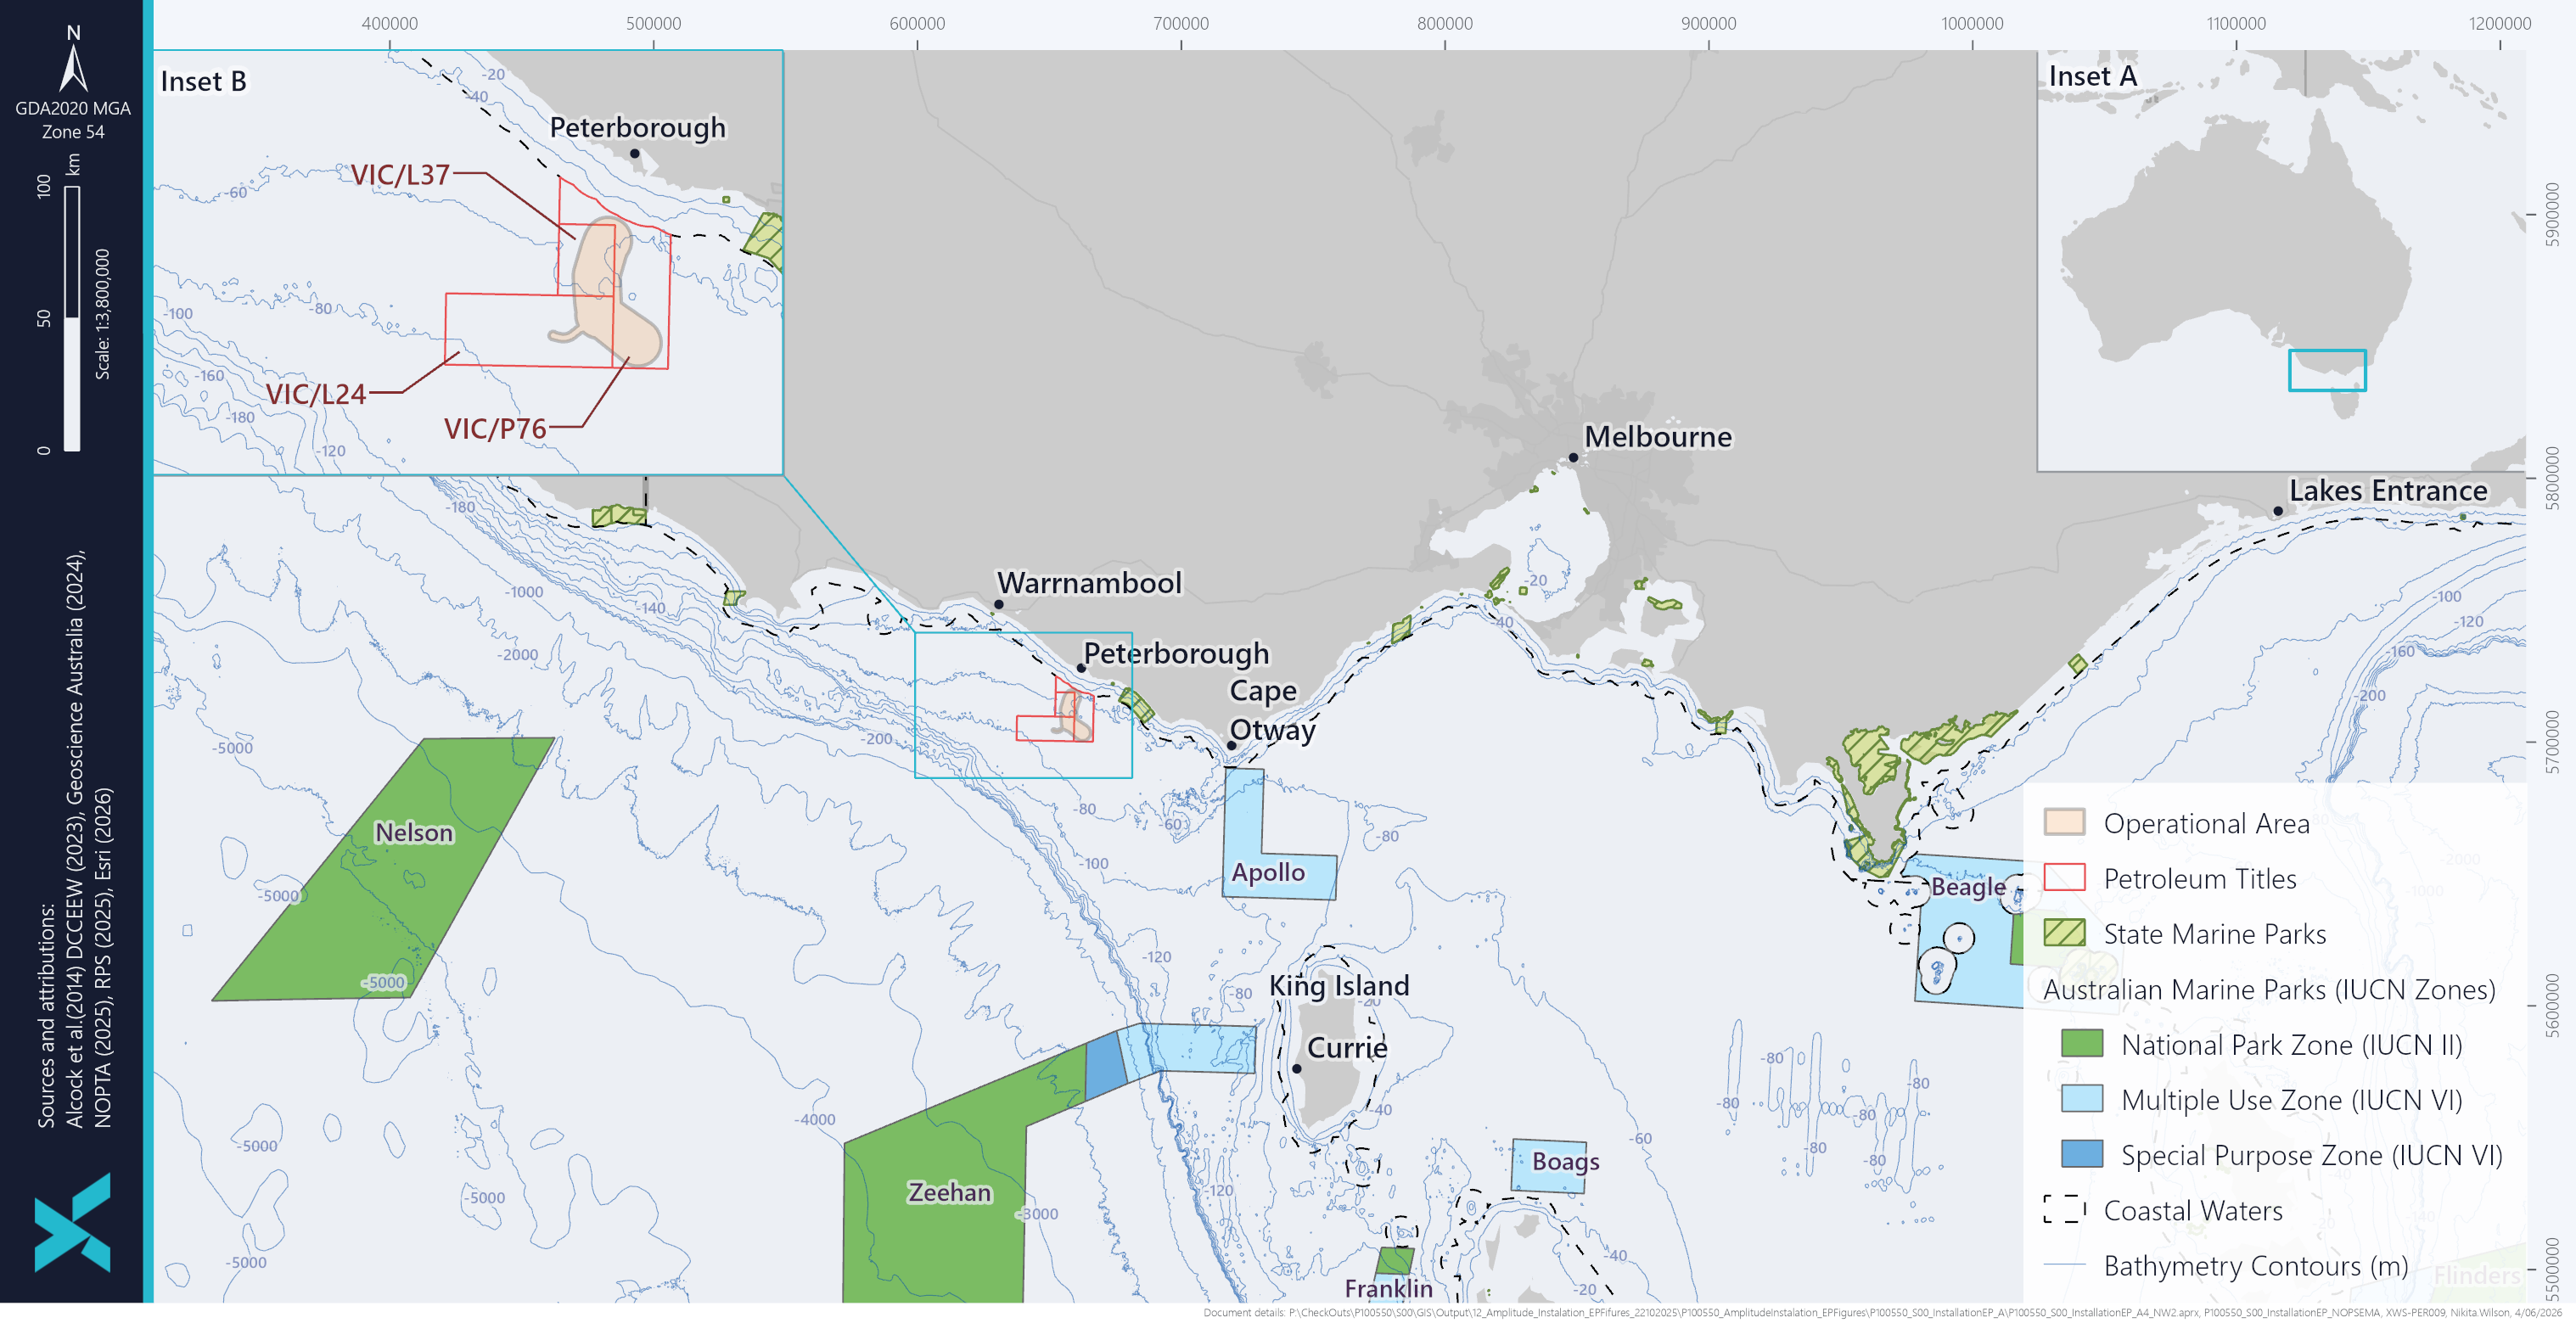Click the '-4000' bathymetry depth label
2576x1323 pixels.
(x=815, y=1119)
